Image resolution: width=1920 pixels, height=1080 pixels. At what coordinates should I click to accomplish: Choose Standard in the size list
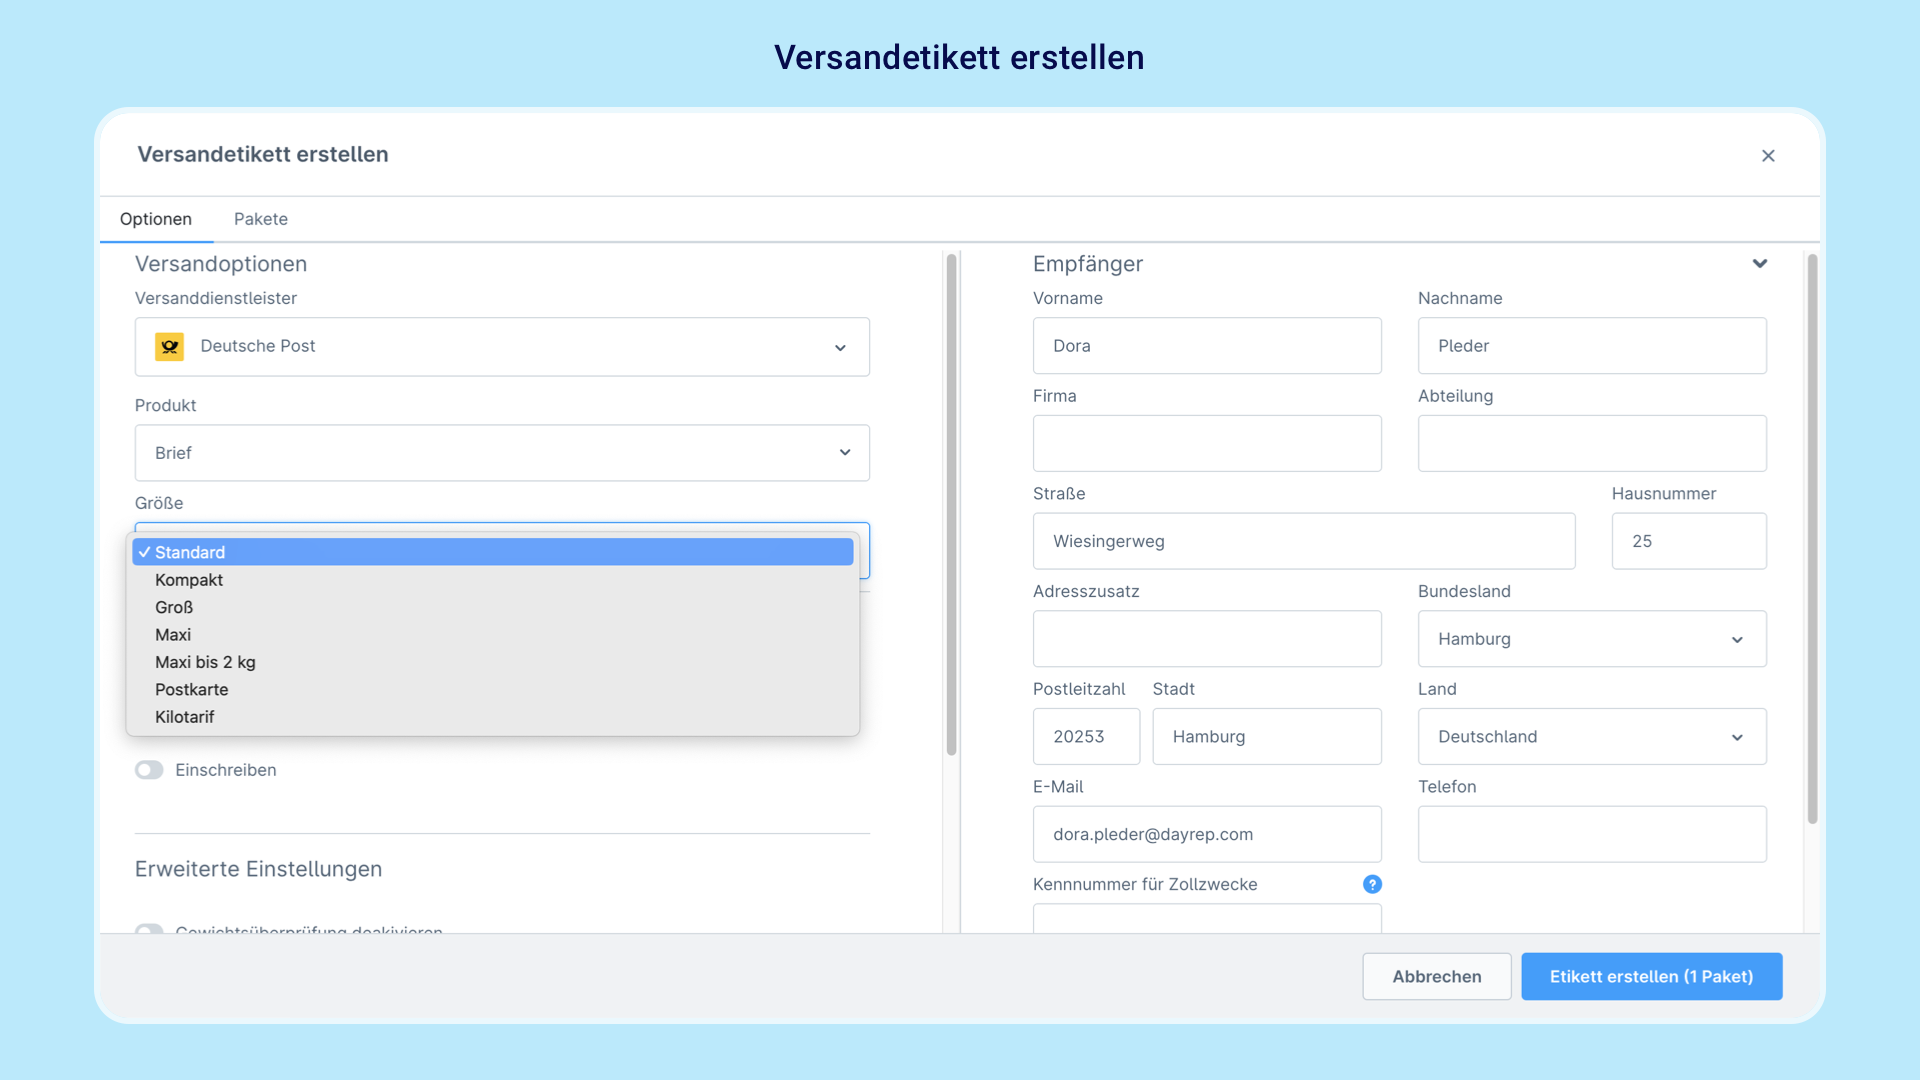point(493,552)
